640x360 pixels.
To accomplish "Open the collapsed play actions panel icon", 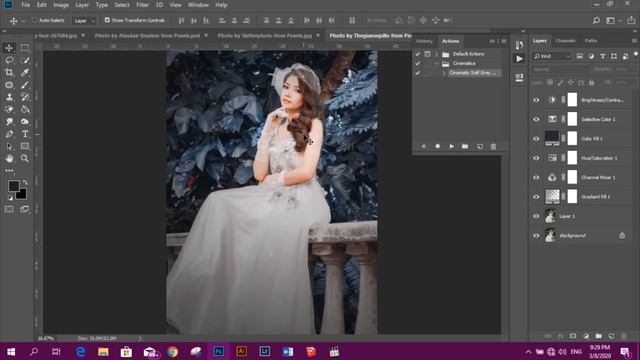I will 519,59.
